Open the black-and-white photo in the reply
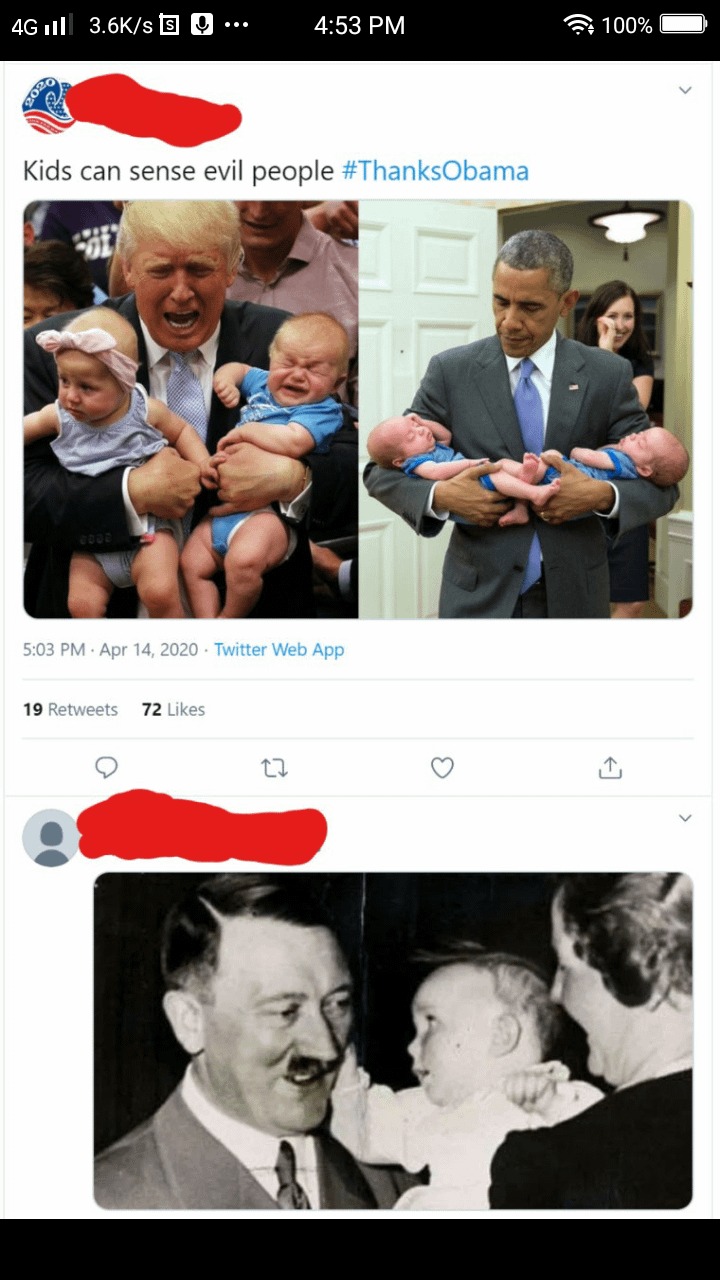 [x=393, y=1040]
